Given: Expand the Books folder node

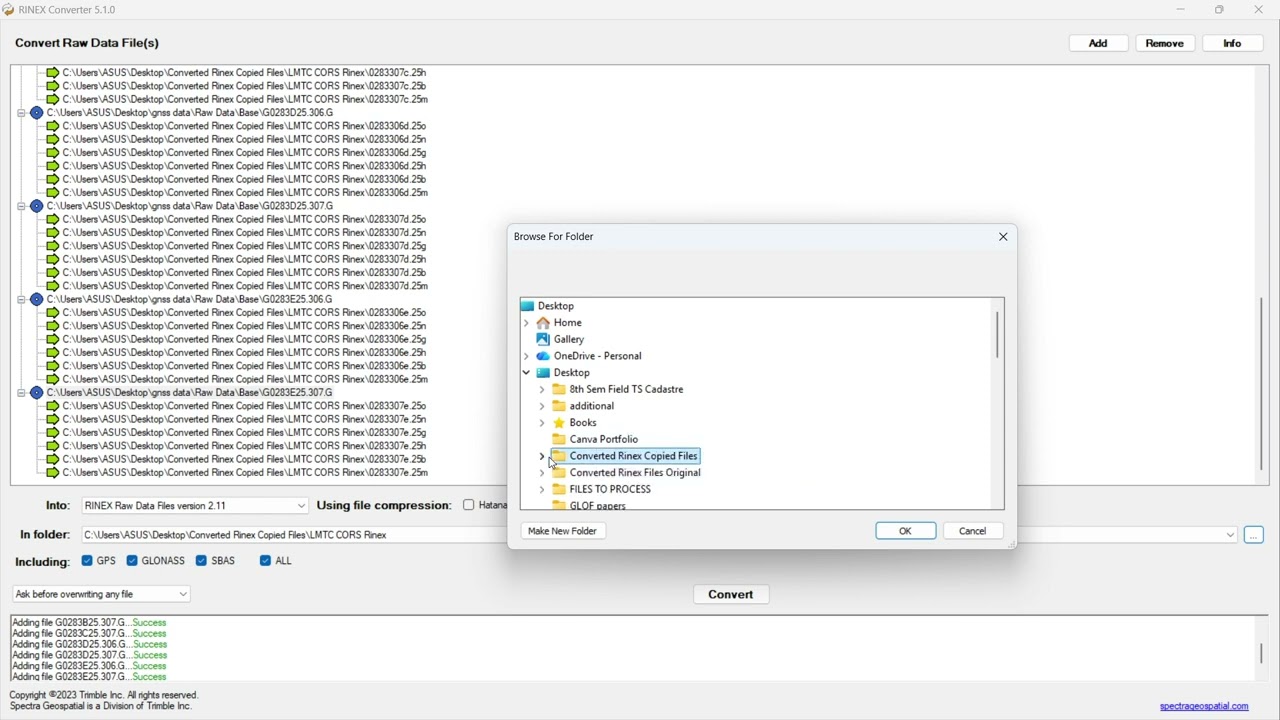Looking at the screenshot, I should click(542, 423).
